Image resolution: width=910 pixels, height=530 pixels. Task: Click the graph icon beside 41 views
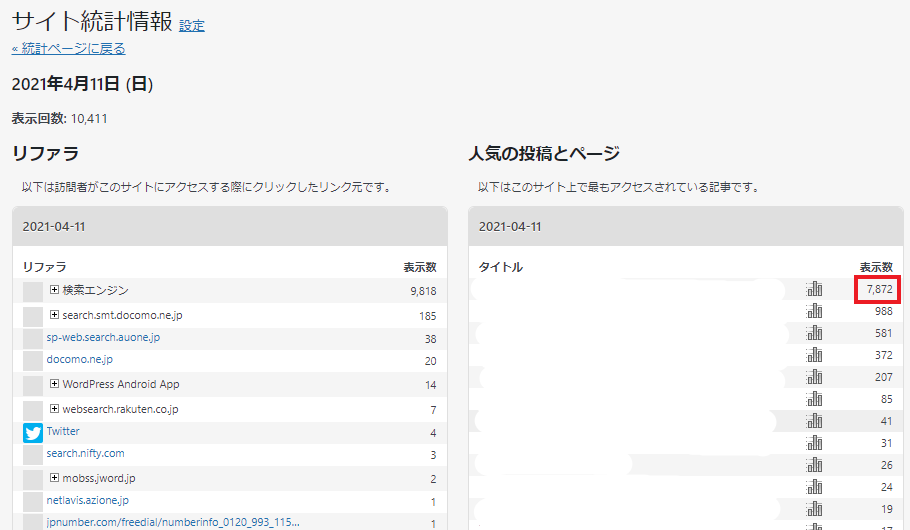coord(814,421)
